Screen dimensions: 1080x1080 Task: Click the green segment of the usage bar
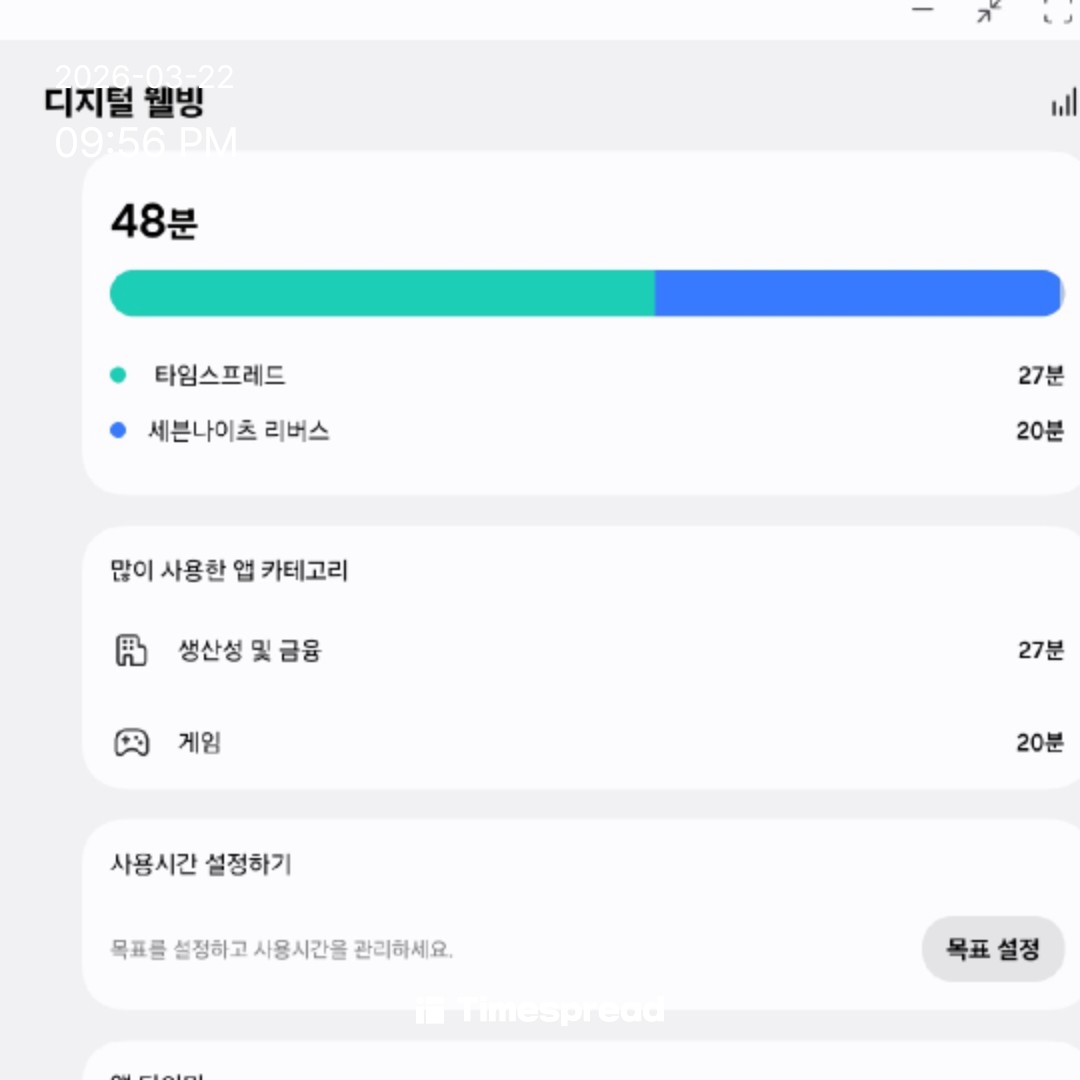(x=382, y=293)
